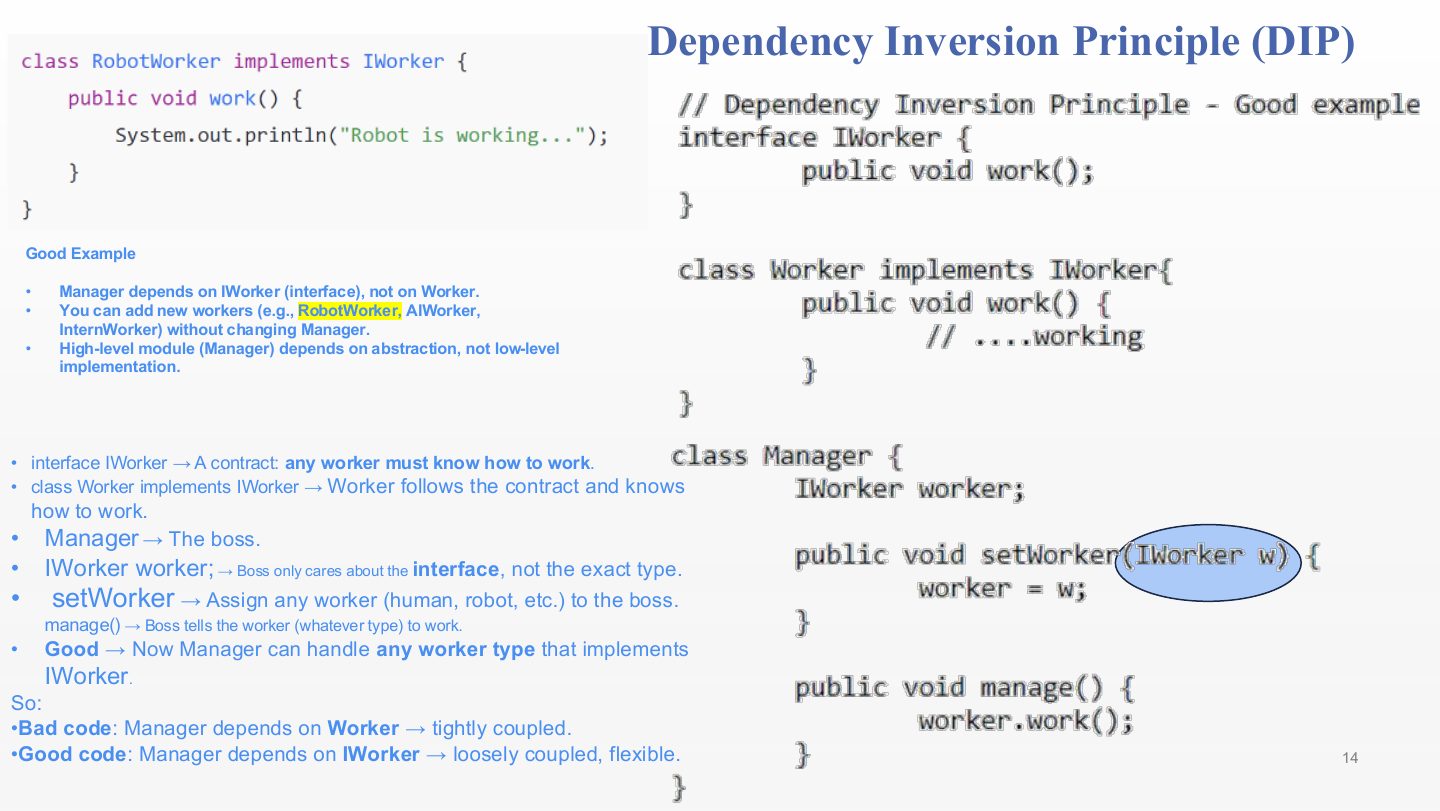This screenshot has width=1440, height=811.
Task: Click the "Bad code: Manager depends on Worker" line
Action: [290, 729]
